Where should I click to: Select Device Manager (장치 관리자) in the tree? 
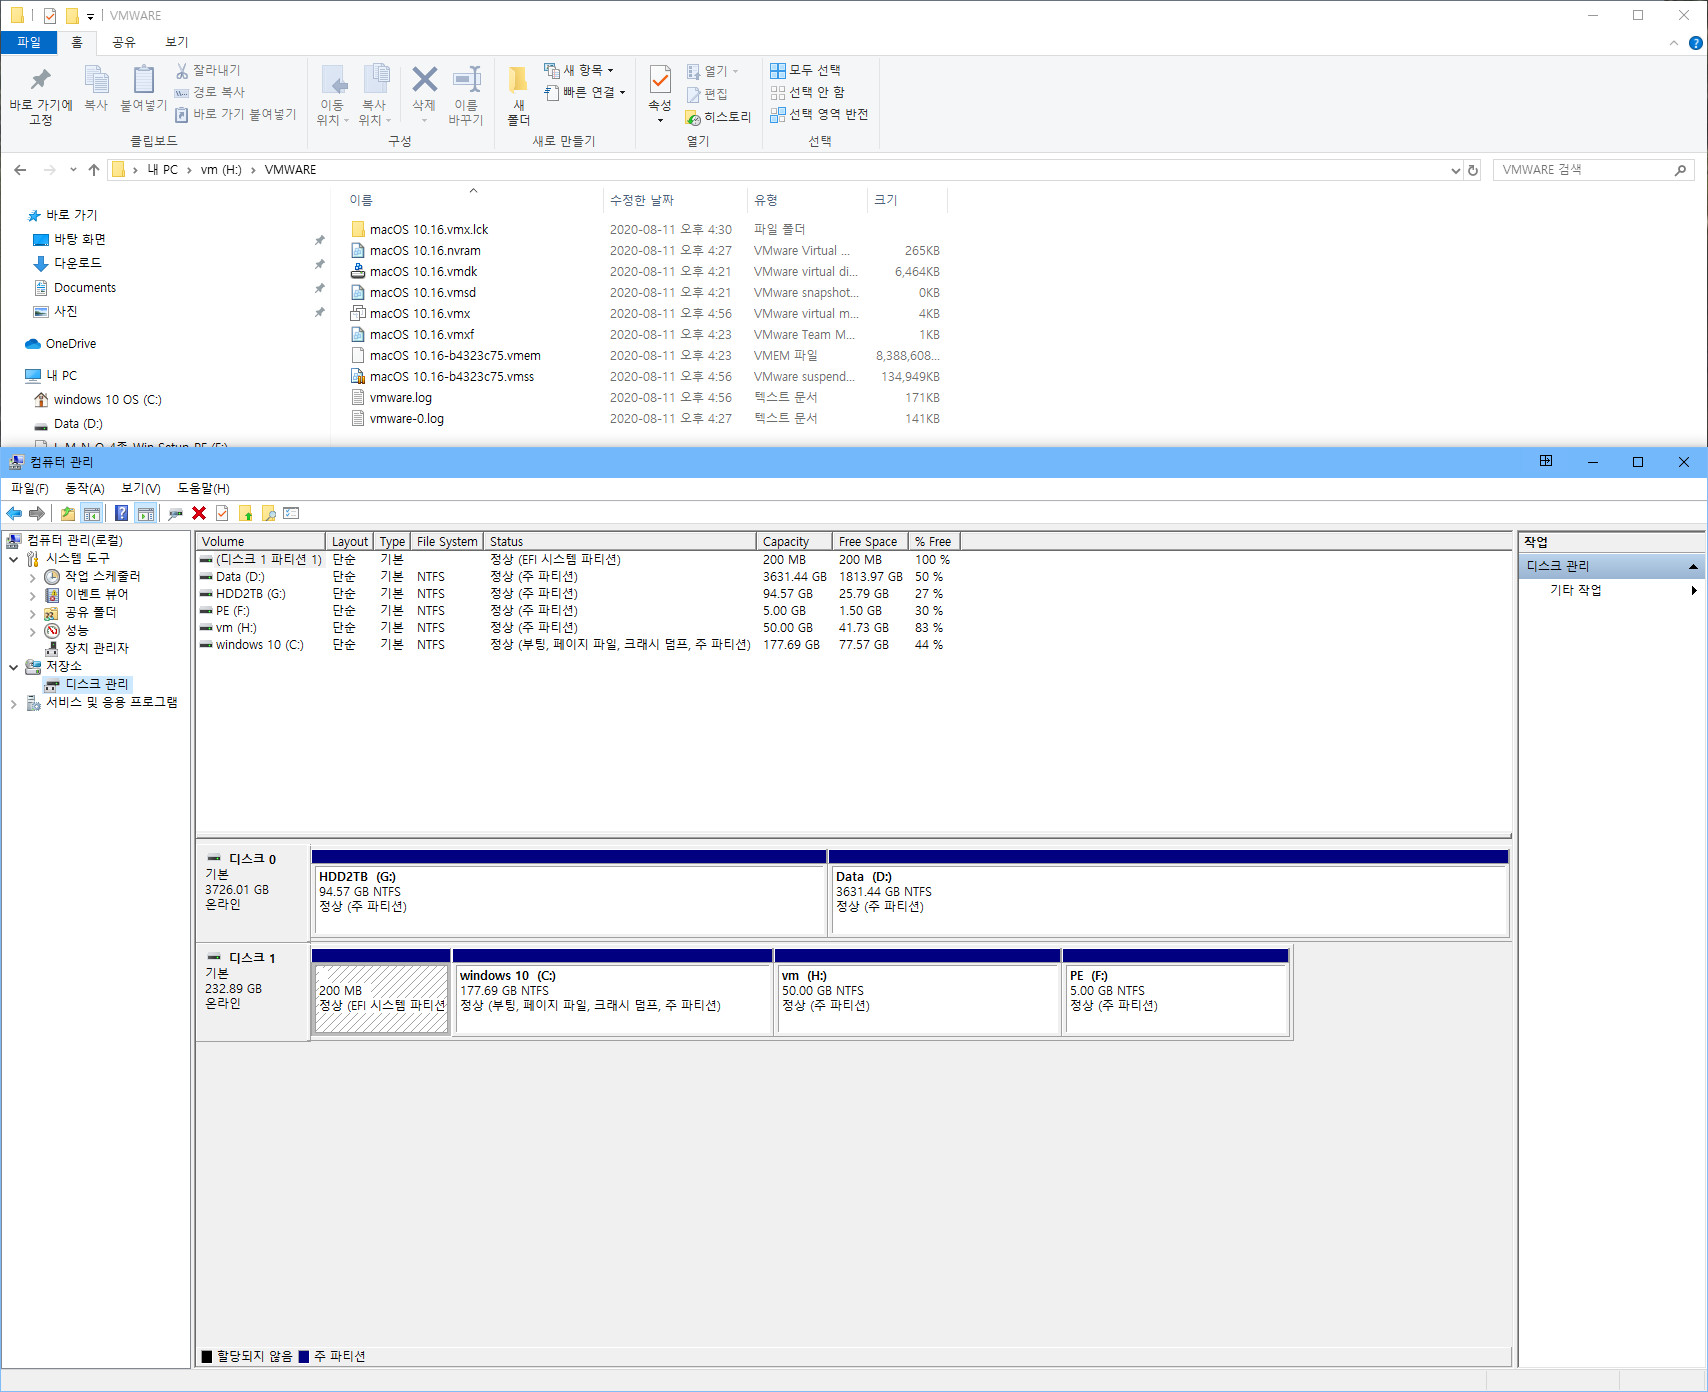click(x=96, y=649)
